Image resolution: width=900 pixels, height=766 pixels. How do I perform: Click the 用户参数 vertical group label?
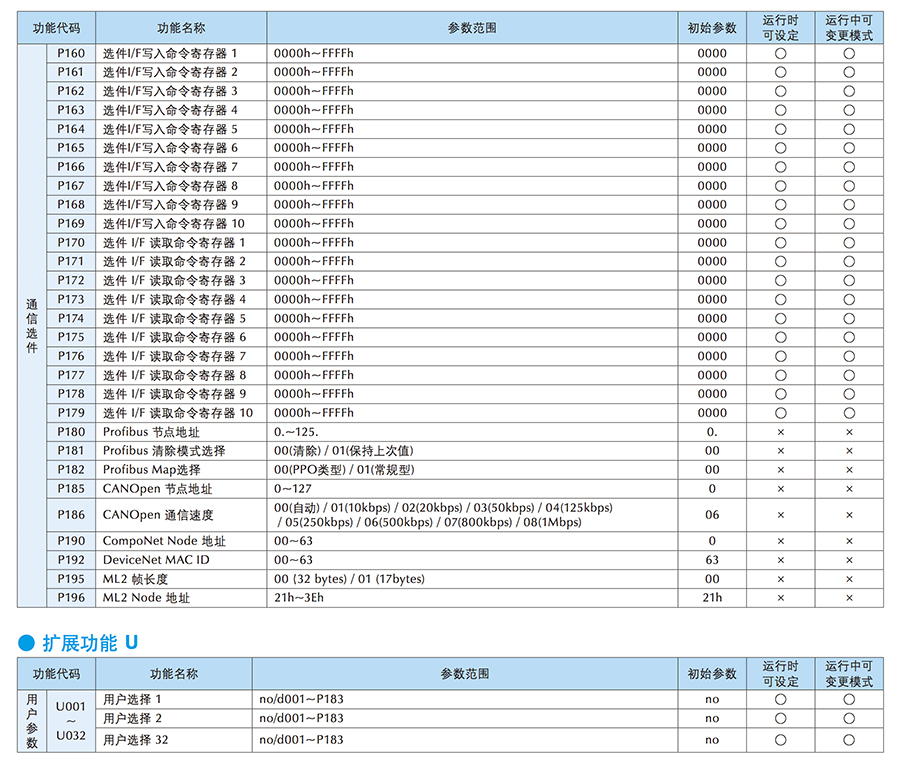(32, 720)
